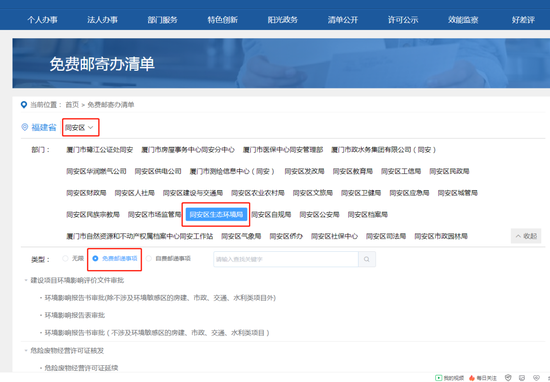
Task: Click the heart icon in status bar
Action: pos(536,377)
